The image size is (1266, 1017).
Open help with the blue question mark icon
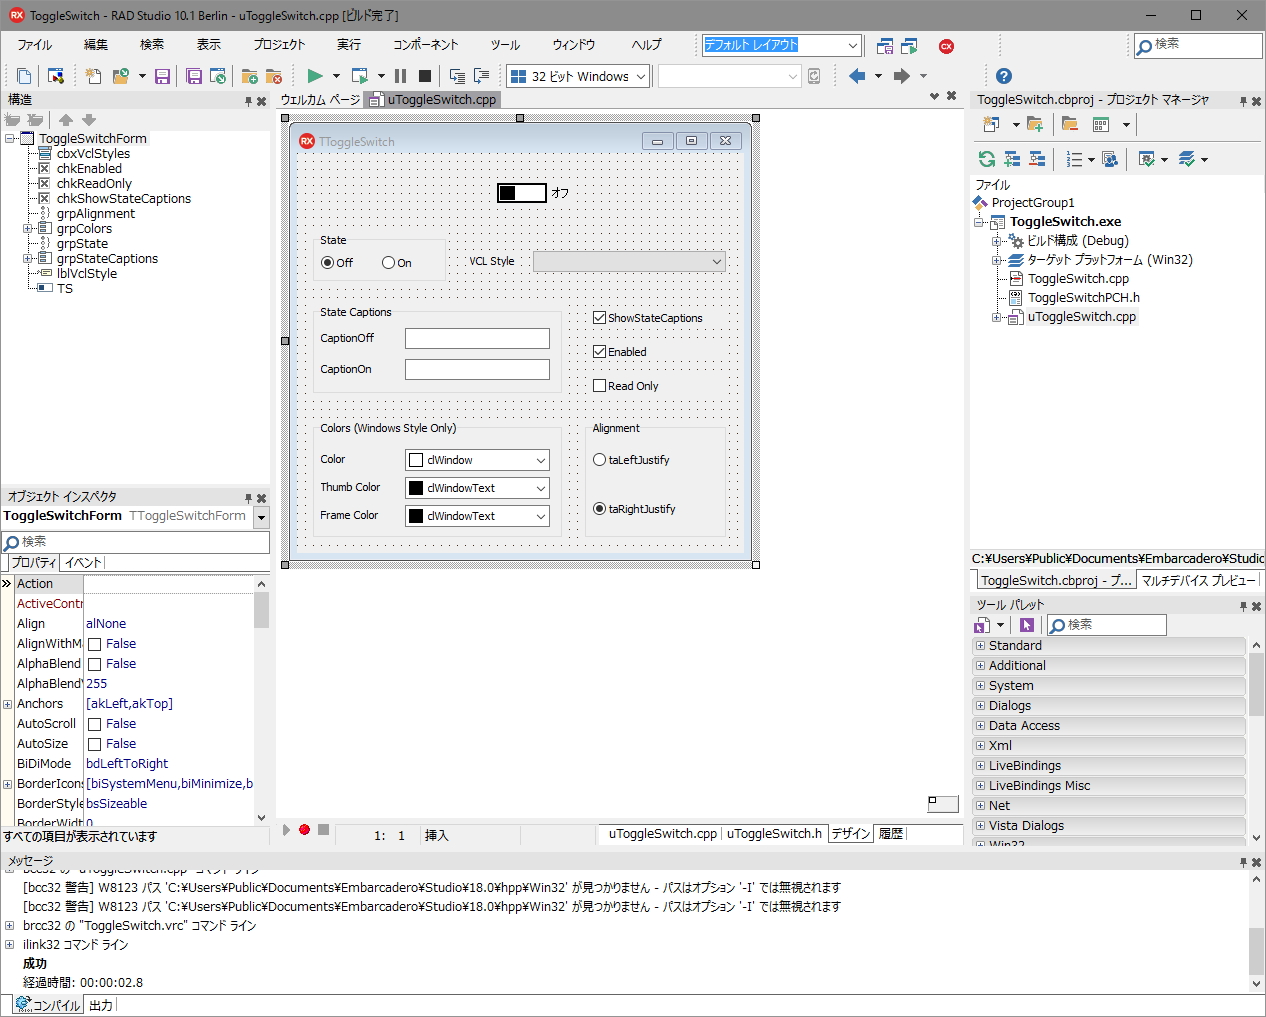(x=1004, y=76)
